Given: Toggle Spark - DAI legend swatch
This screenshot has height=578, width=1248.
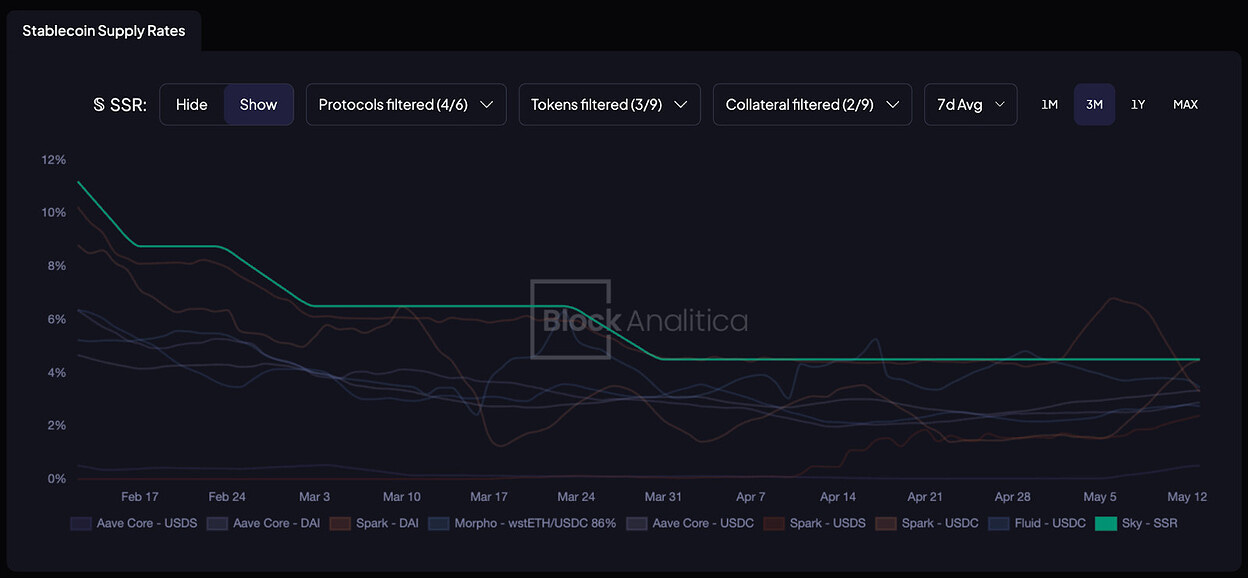Looking at the screenshot, I should 339,523.
